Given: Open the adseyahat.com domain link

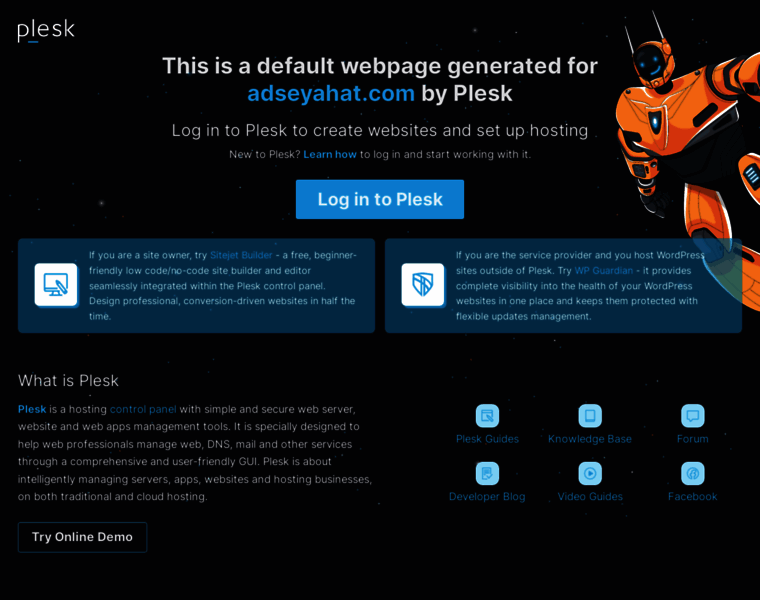Looking at the screenshot, I should coord(331,93).
